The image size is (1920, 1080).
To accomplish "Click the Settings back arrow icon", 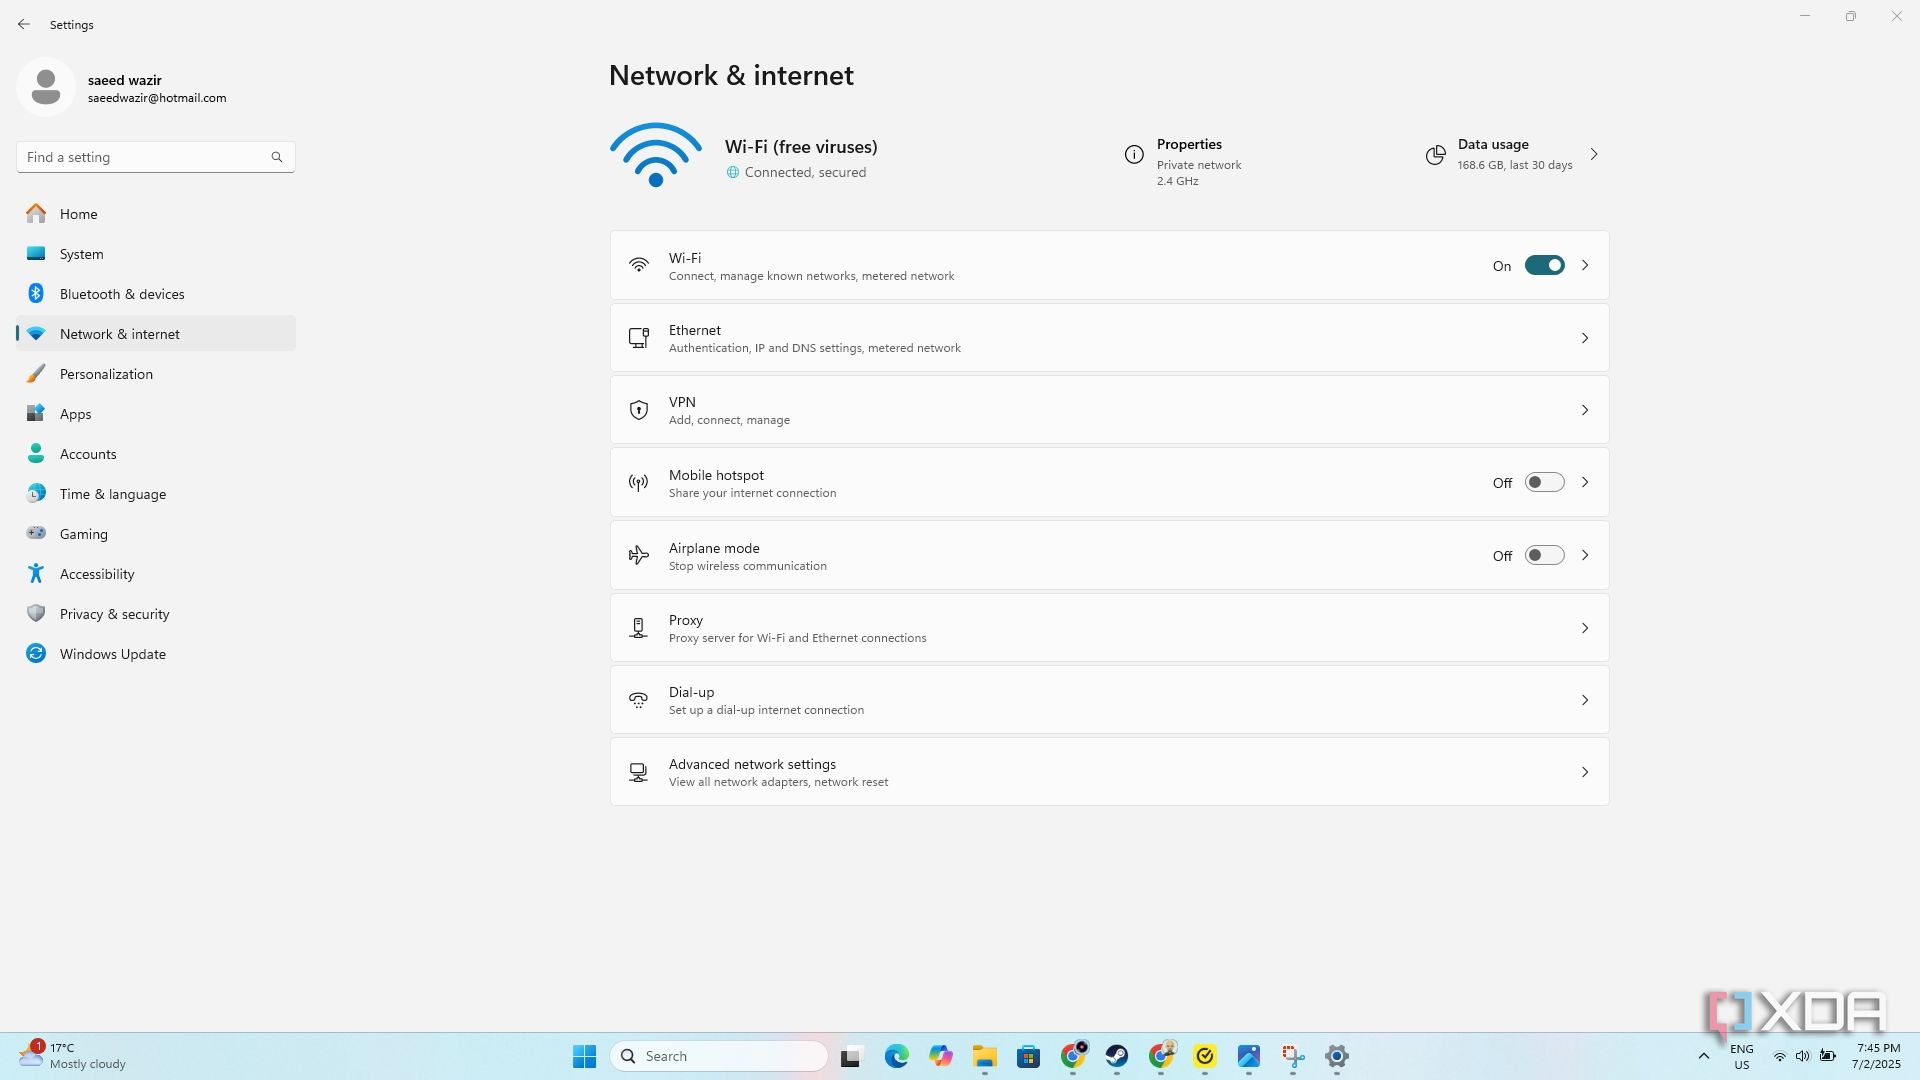I will coord(24,24).
